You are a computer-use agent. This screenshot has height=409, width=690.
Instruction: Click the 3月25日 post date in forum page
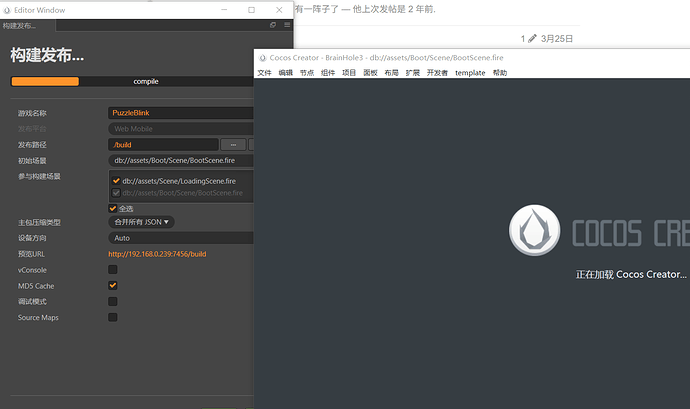[x=557, y=39]
